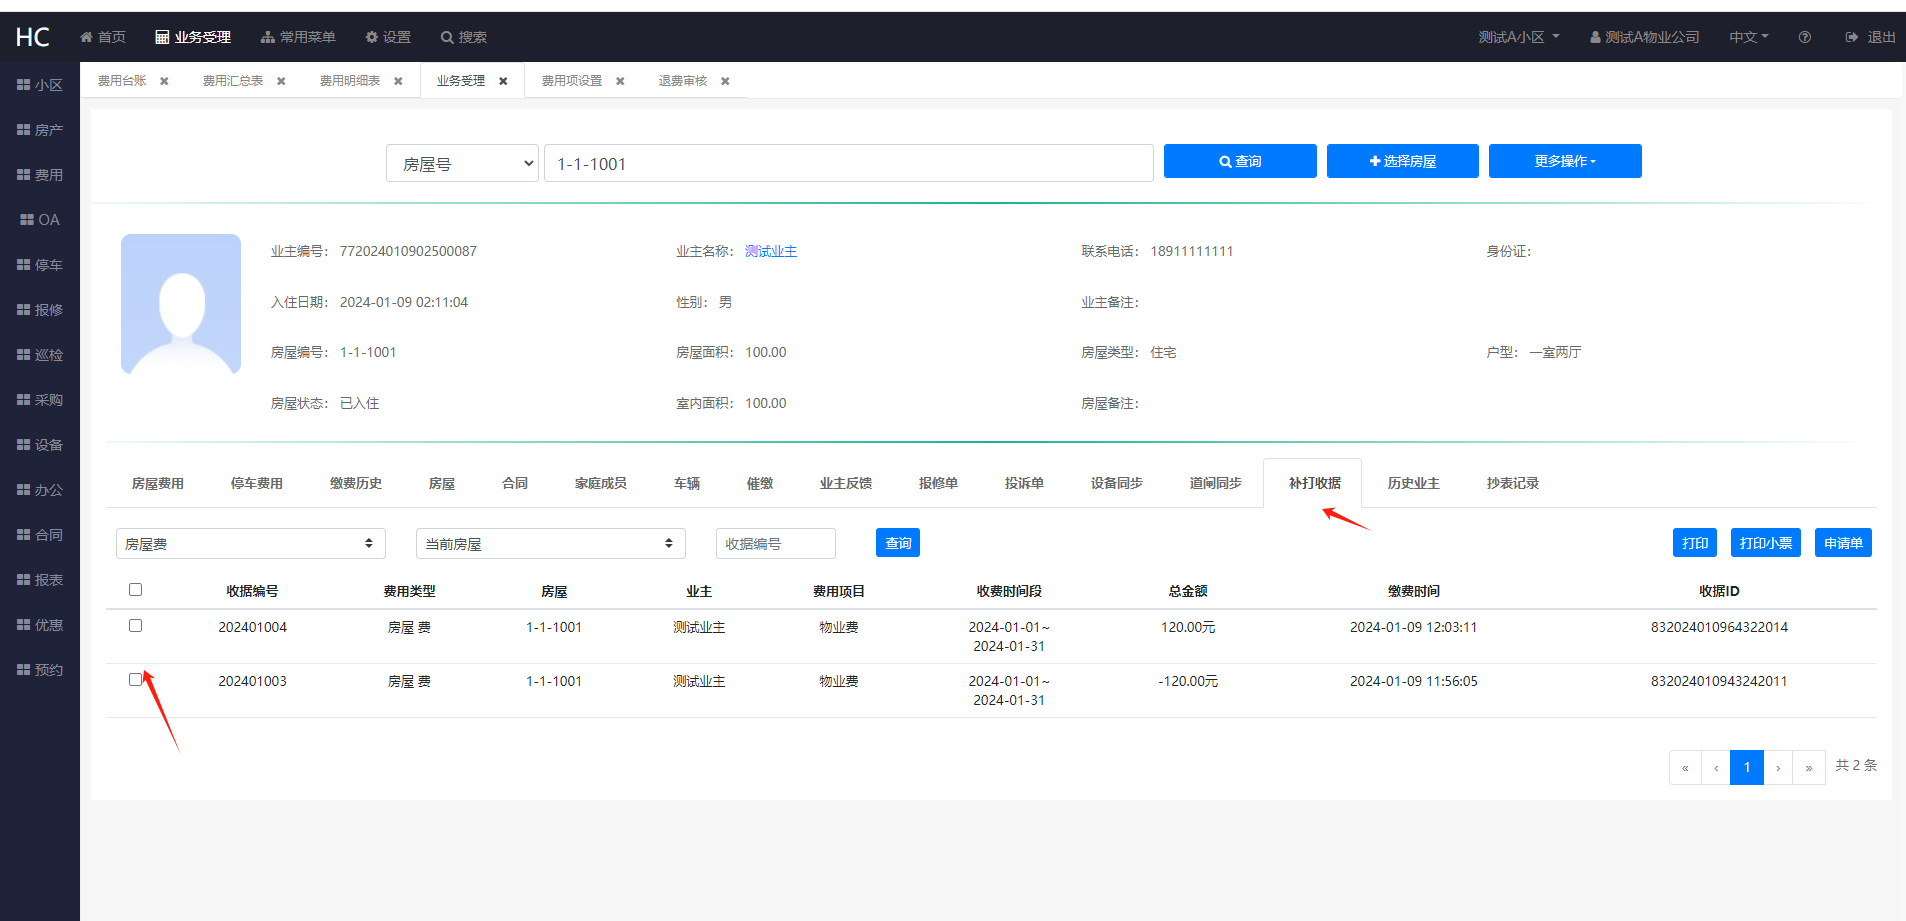Go to last page of pagination
The height and width of the screenshot is (921, 1906).
tap(1809, 767)
